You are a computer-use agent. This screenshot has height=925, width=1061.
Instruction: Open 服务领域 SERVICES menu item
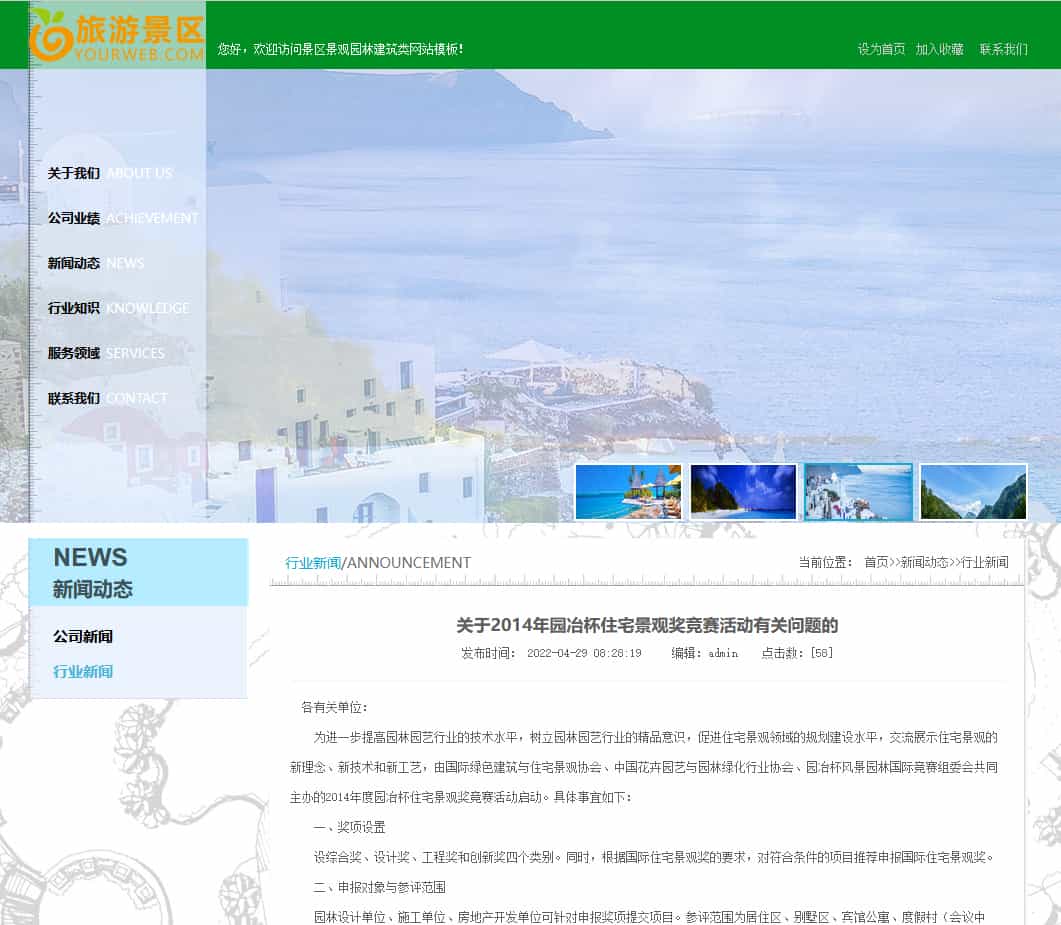click(106, 353)
